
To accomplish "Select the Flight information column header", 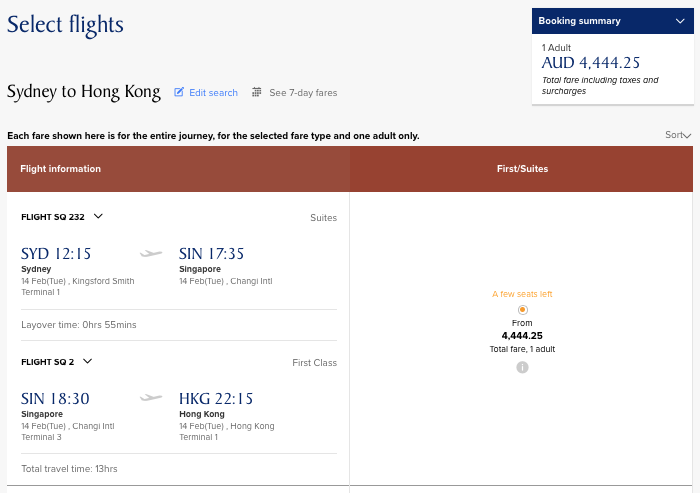I will [x=61, y=169].
